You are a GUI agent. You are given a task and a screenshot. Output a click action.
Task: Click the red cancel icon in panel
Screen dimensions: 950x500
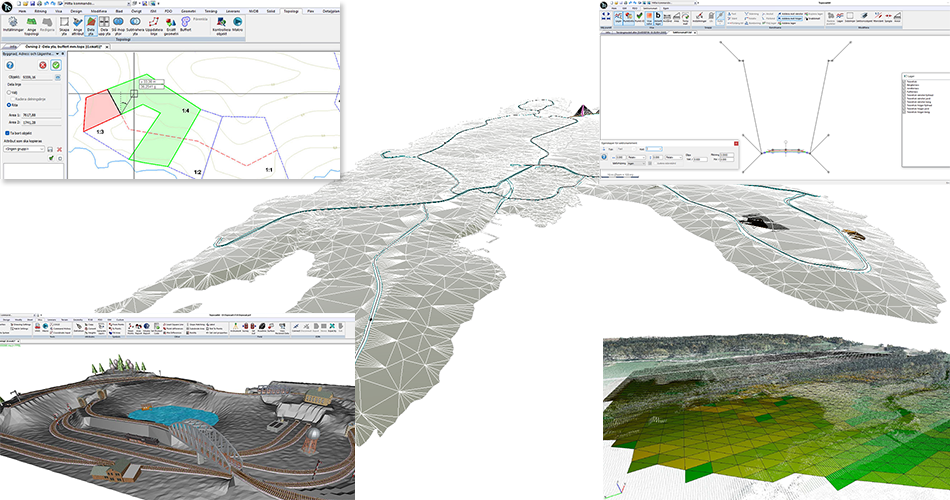click(x=43, y=65)
